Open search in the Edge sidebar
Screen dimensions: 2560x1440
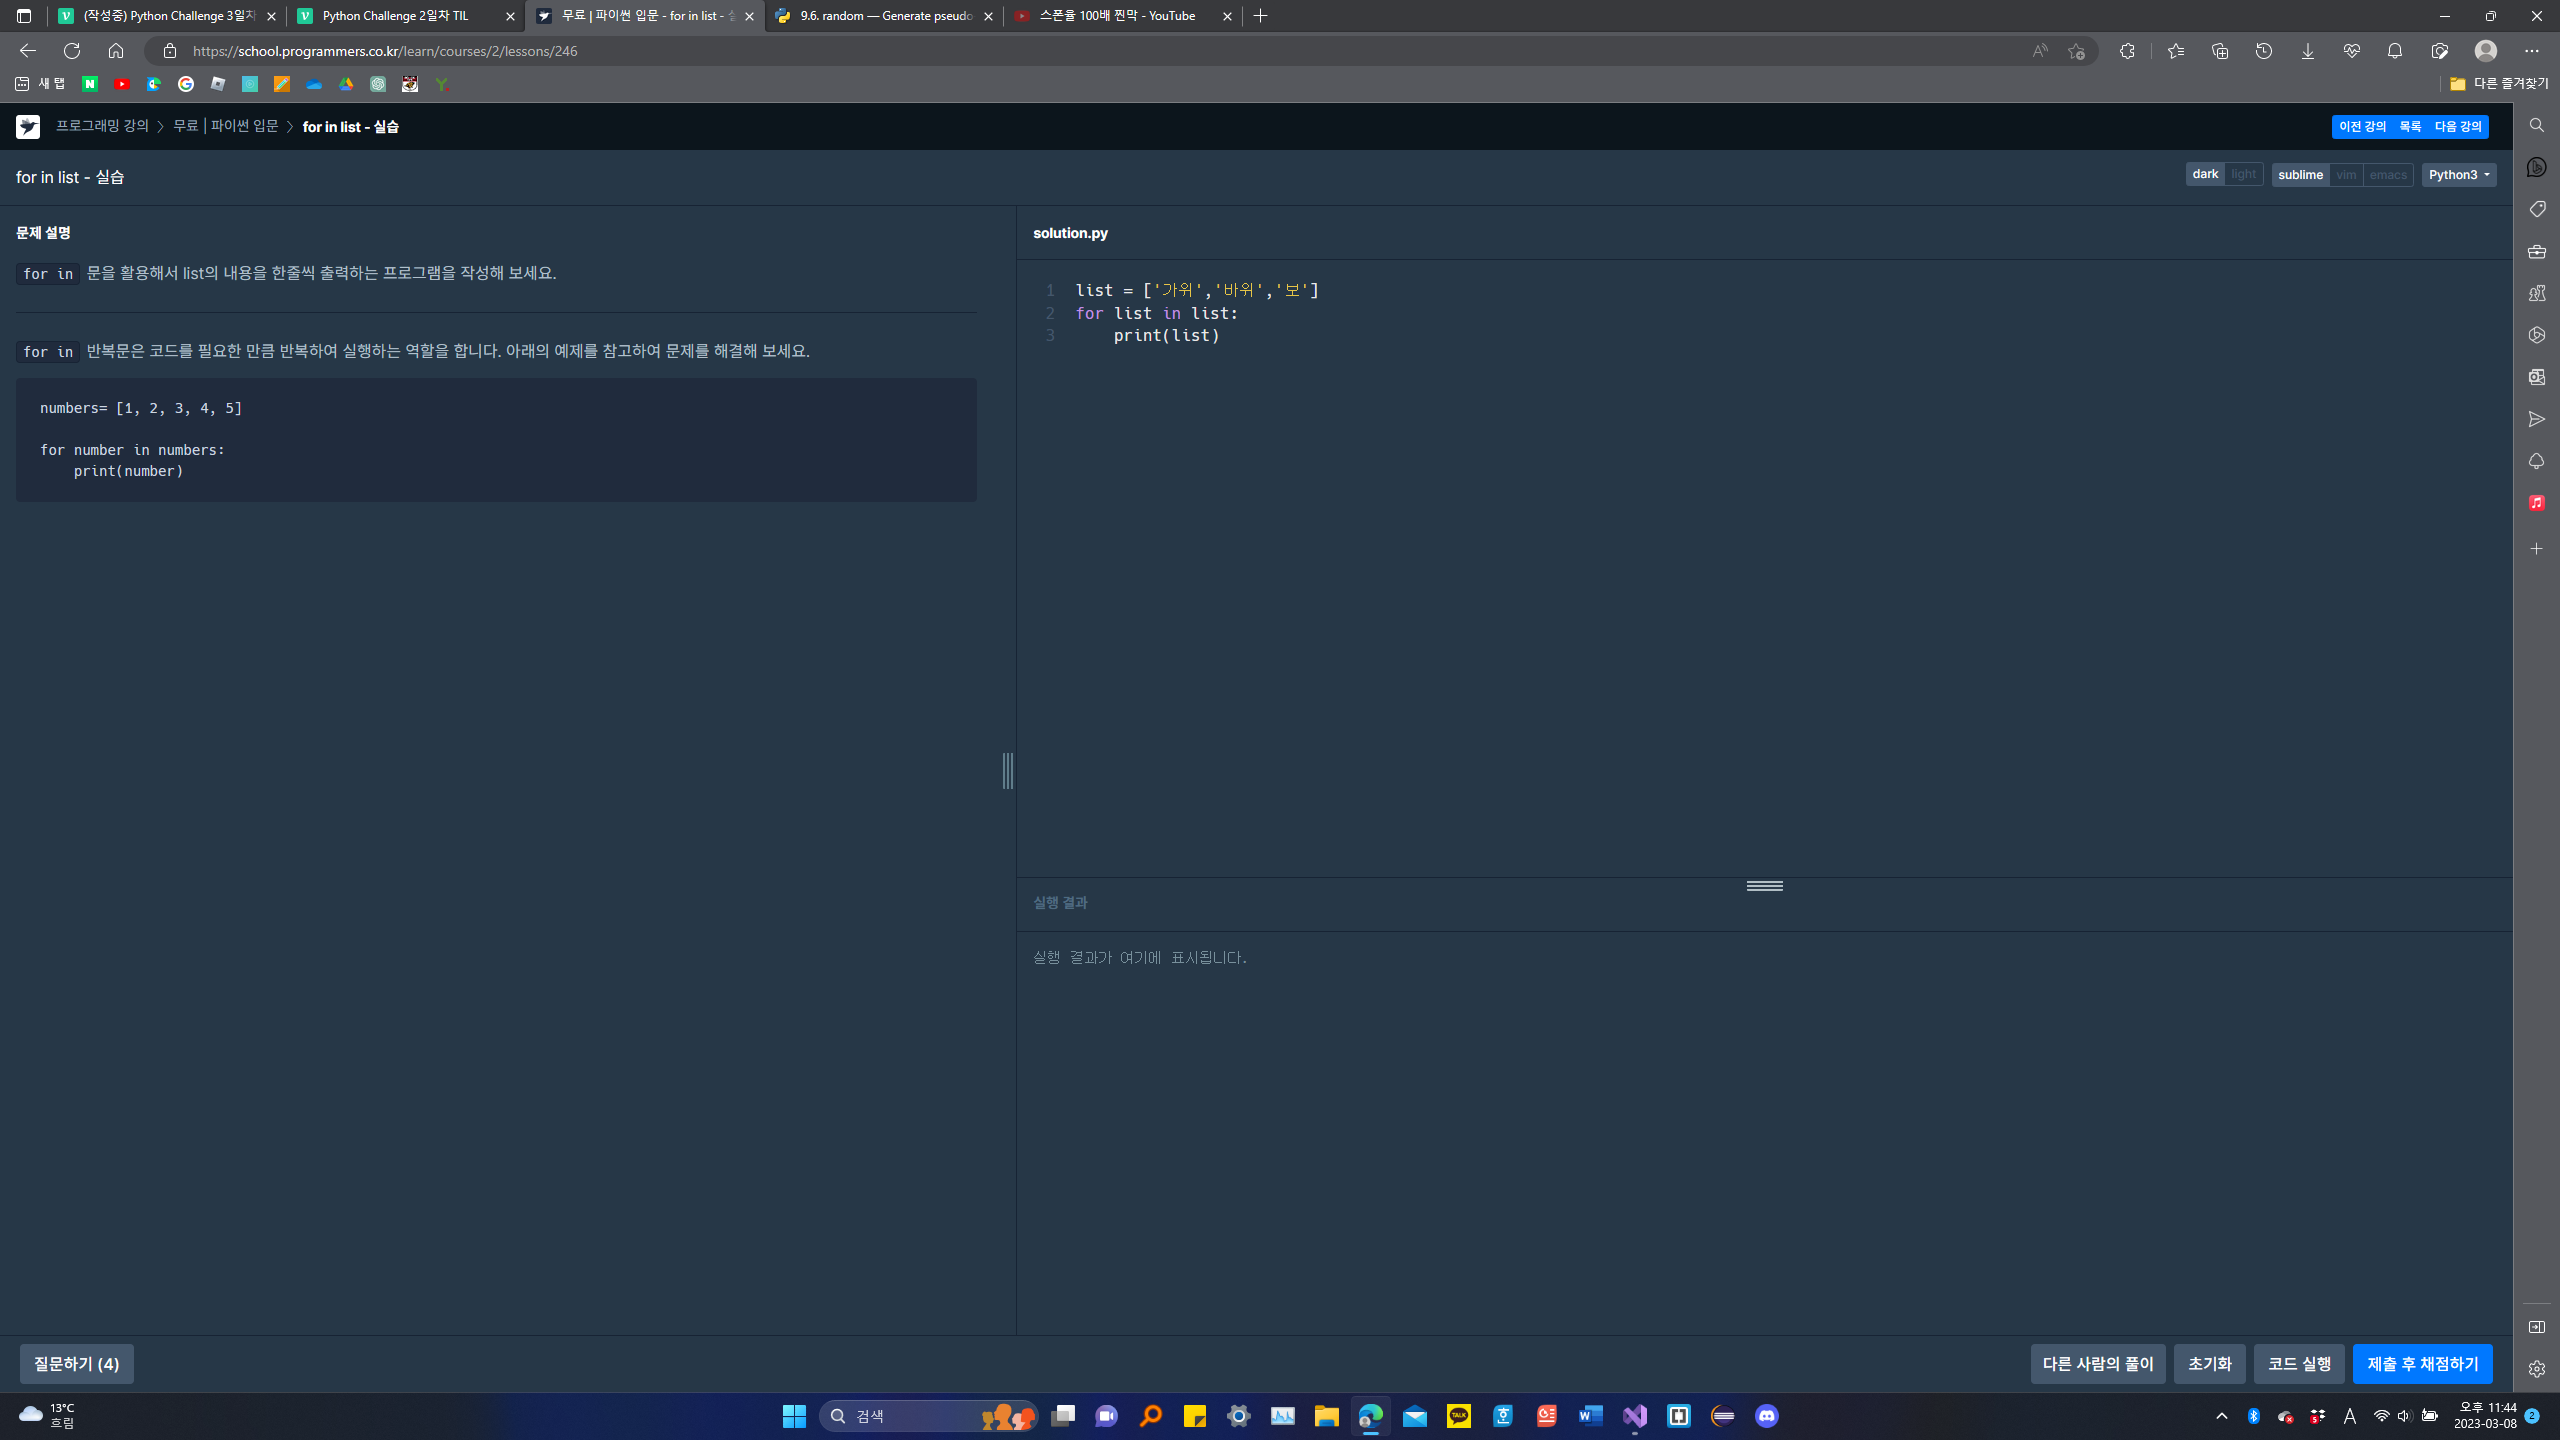point(2536,125)
